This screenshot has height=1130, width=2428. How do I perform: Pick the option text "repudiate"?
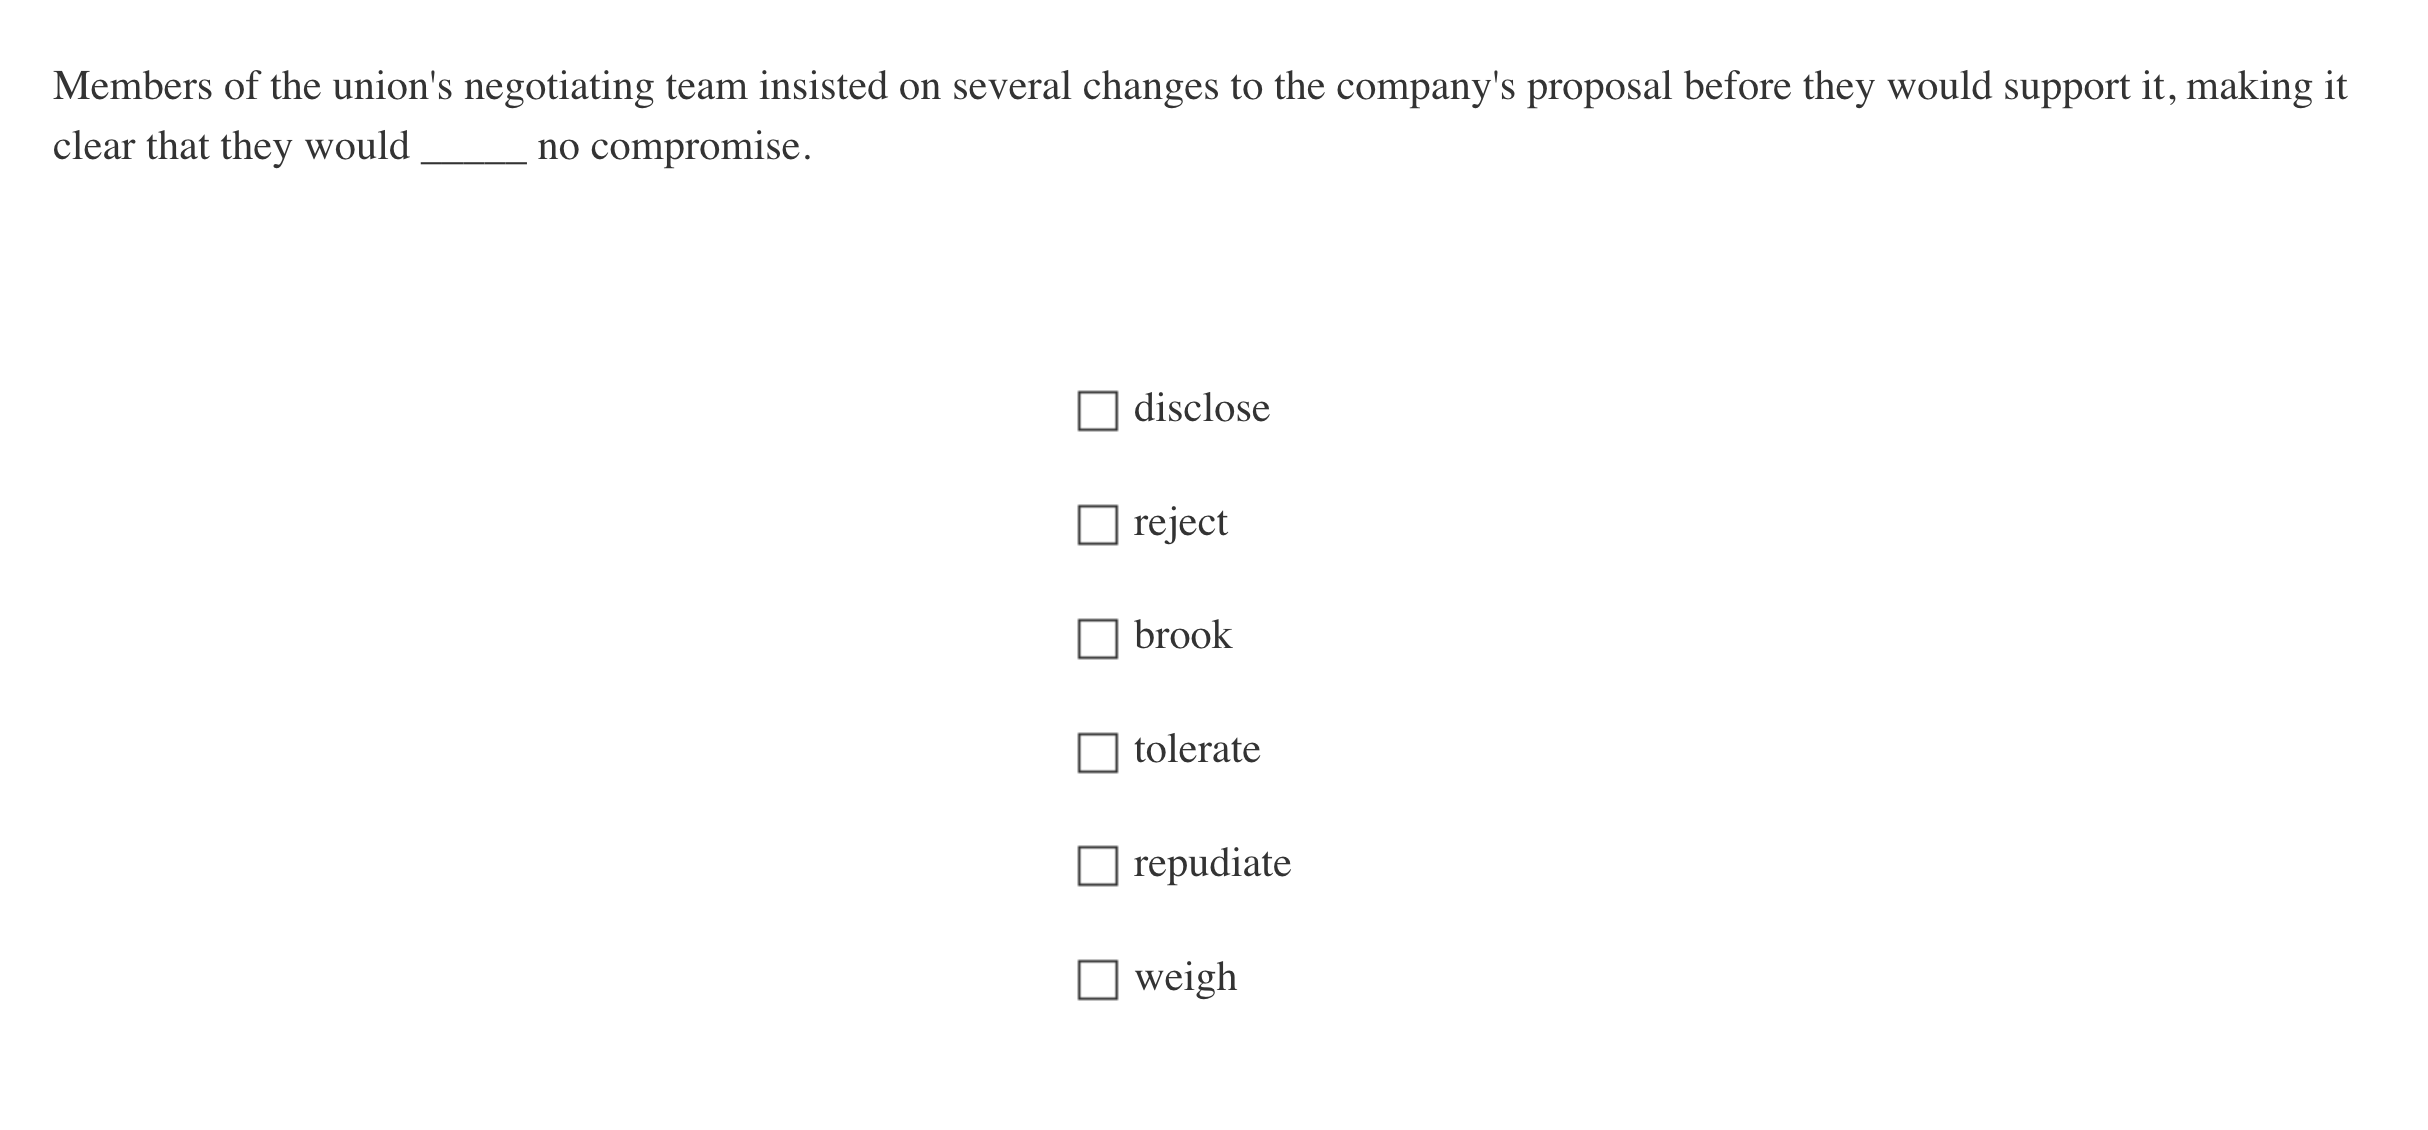(1212, 864)
